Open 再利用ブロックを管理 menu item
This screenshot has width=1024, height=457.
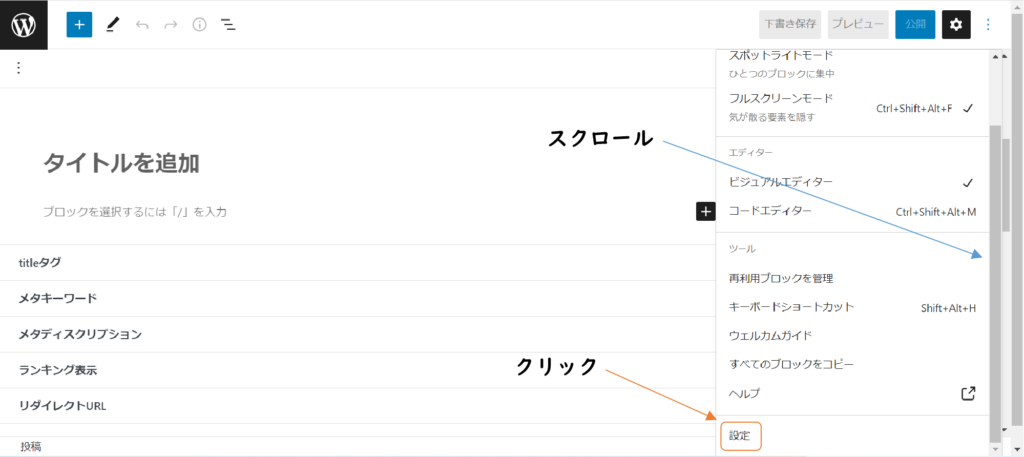point(852,279)
